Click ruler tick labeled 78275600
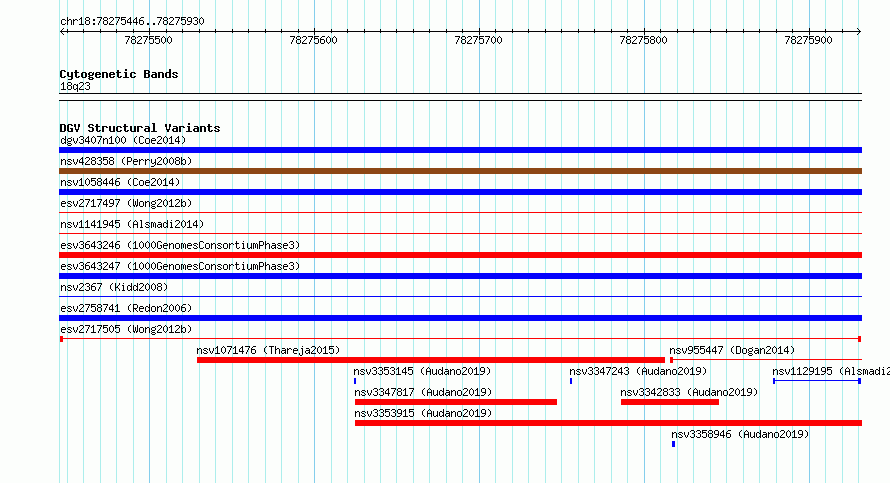 (x=313, y=40)
